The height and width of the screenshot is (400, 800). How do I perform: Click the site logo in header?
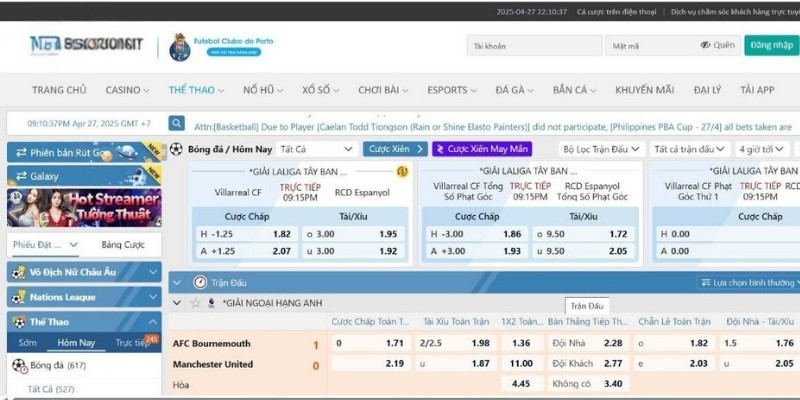click(87, 44)
